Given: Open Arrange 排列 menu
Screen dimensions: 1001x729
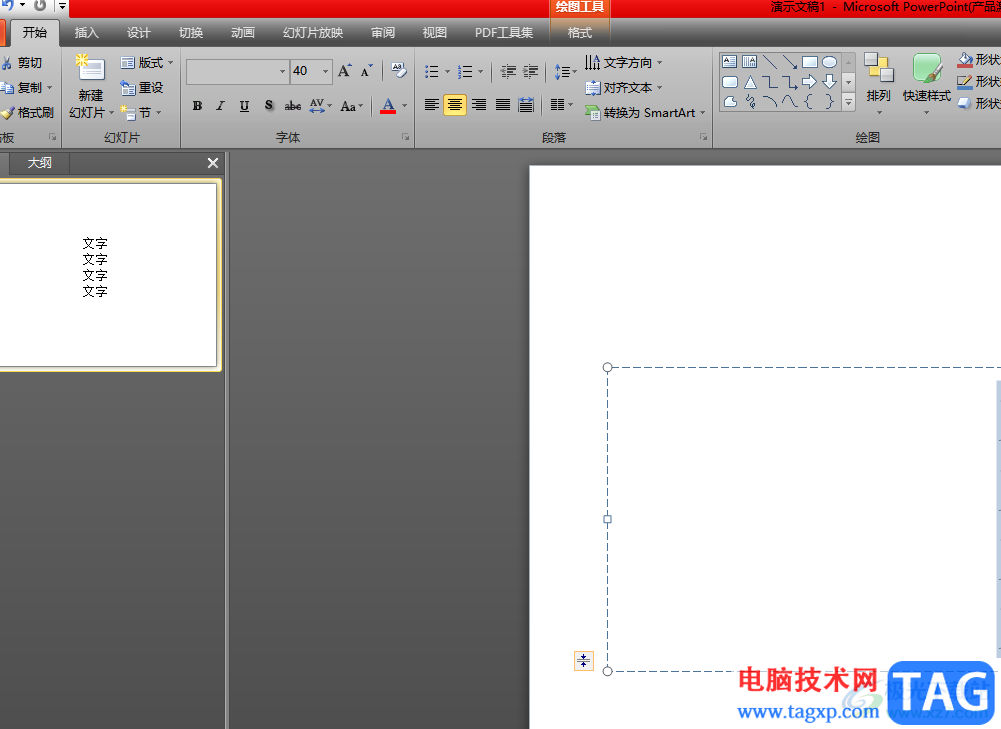Looking at the screenshot, I should pyautogui.click(x=878, y=84).
